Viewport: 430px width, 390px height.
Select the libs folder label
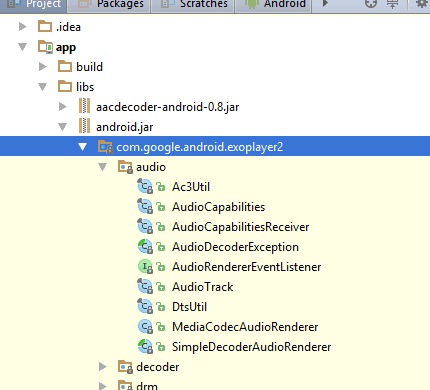coord(85,87)
